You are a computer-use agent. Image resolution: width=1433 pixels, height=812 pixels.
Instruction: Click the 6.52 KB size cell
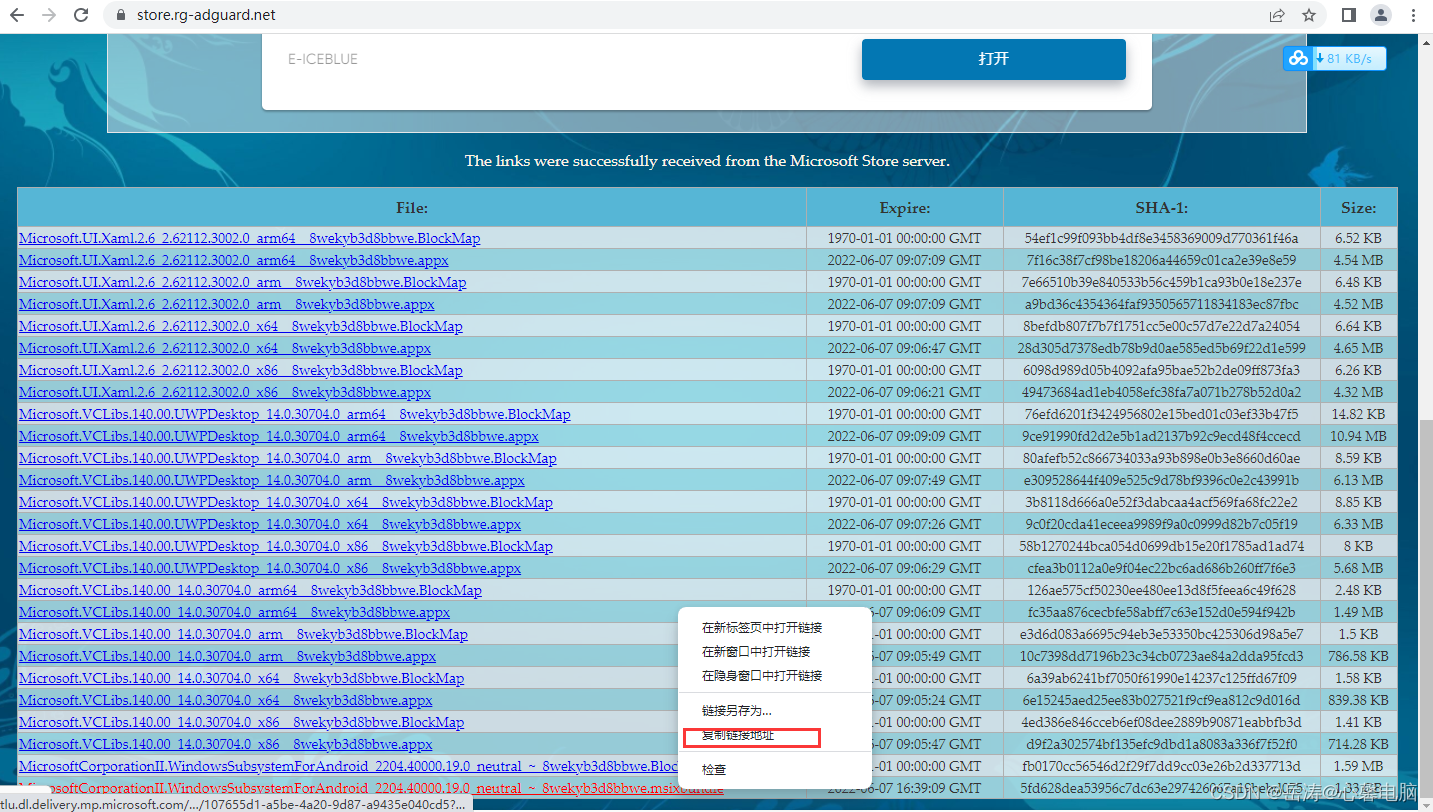(x=1359, y=238)
